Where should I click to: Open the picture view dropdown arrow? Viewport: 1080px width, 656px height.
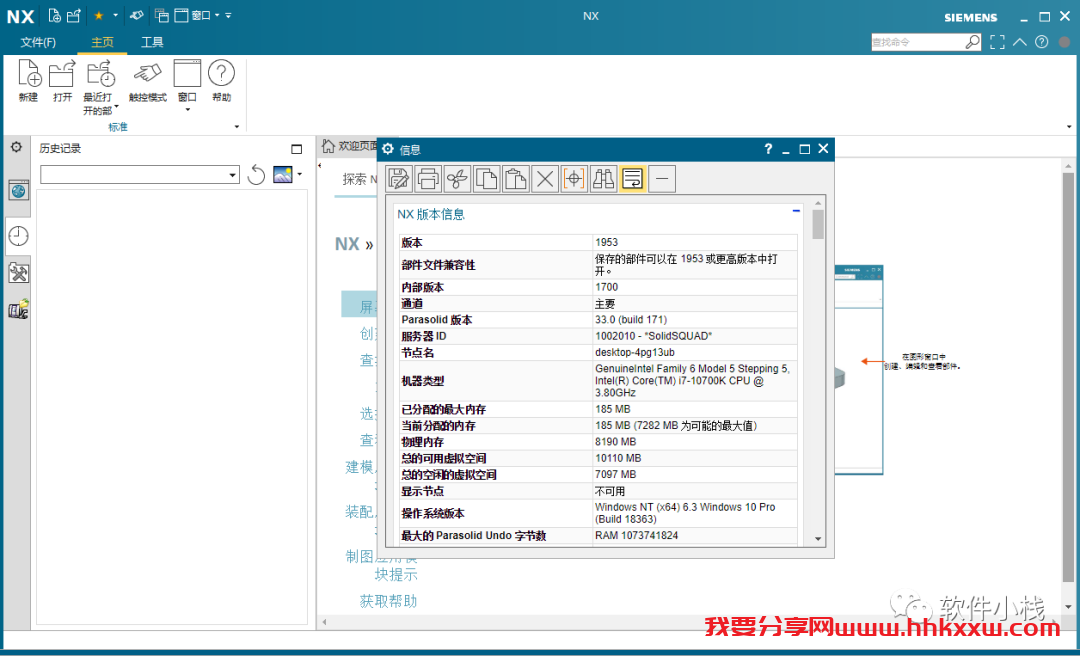tap(300, 175)
